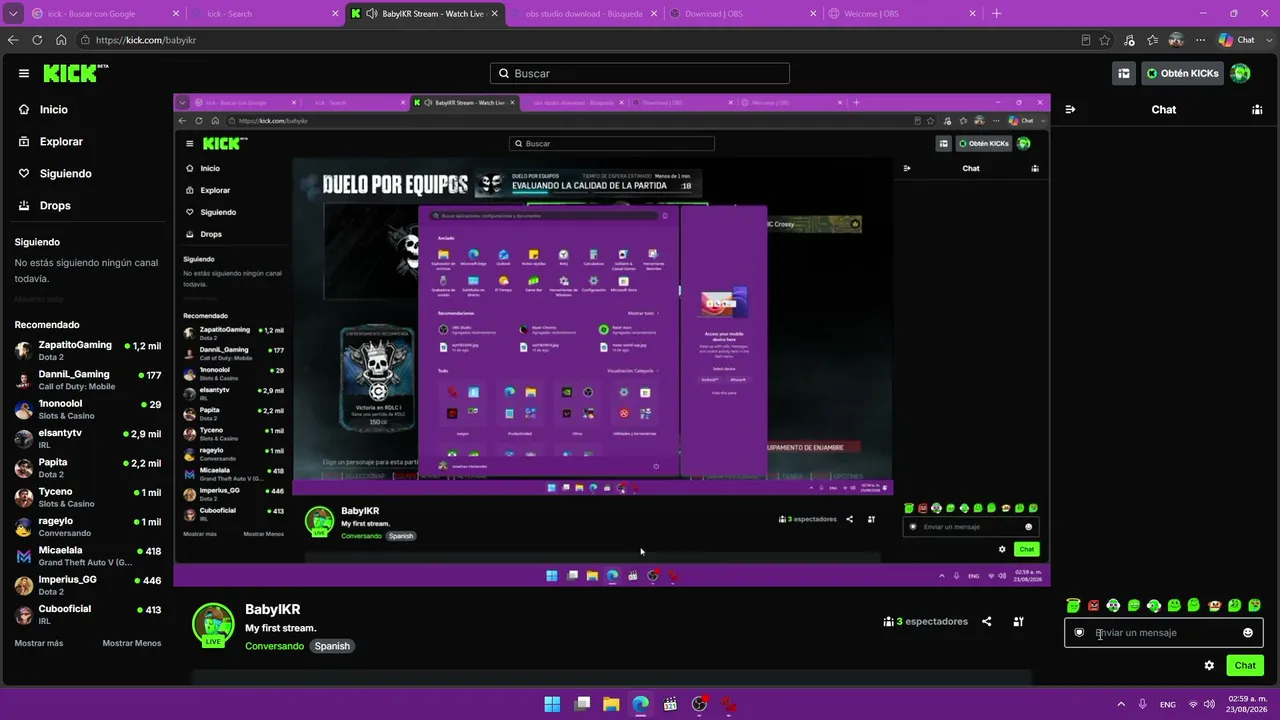Image resolution: width=1280 pixels, height=720 pixels.
Task: Open ZapatitoGaming recommended channel
Action: (x=88, y=350)
